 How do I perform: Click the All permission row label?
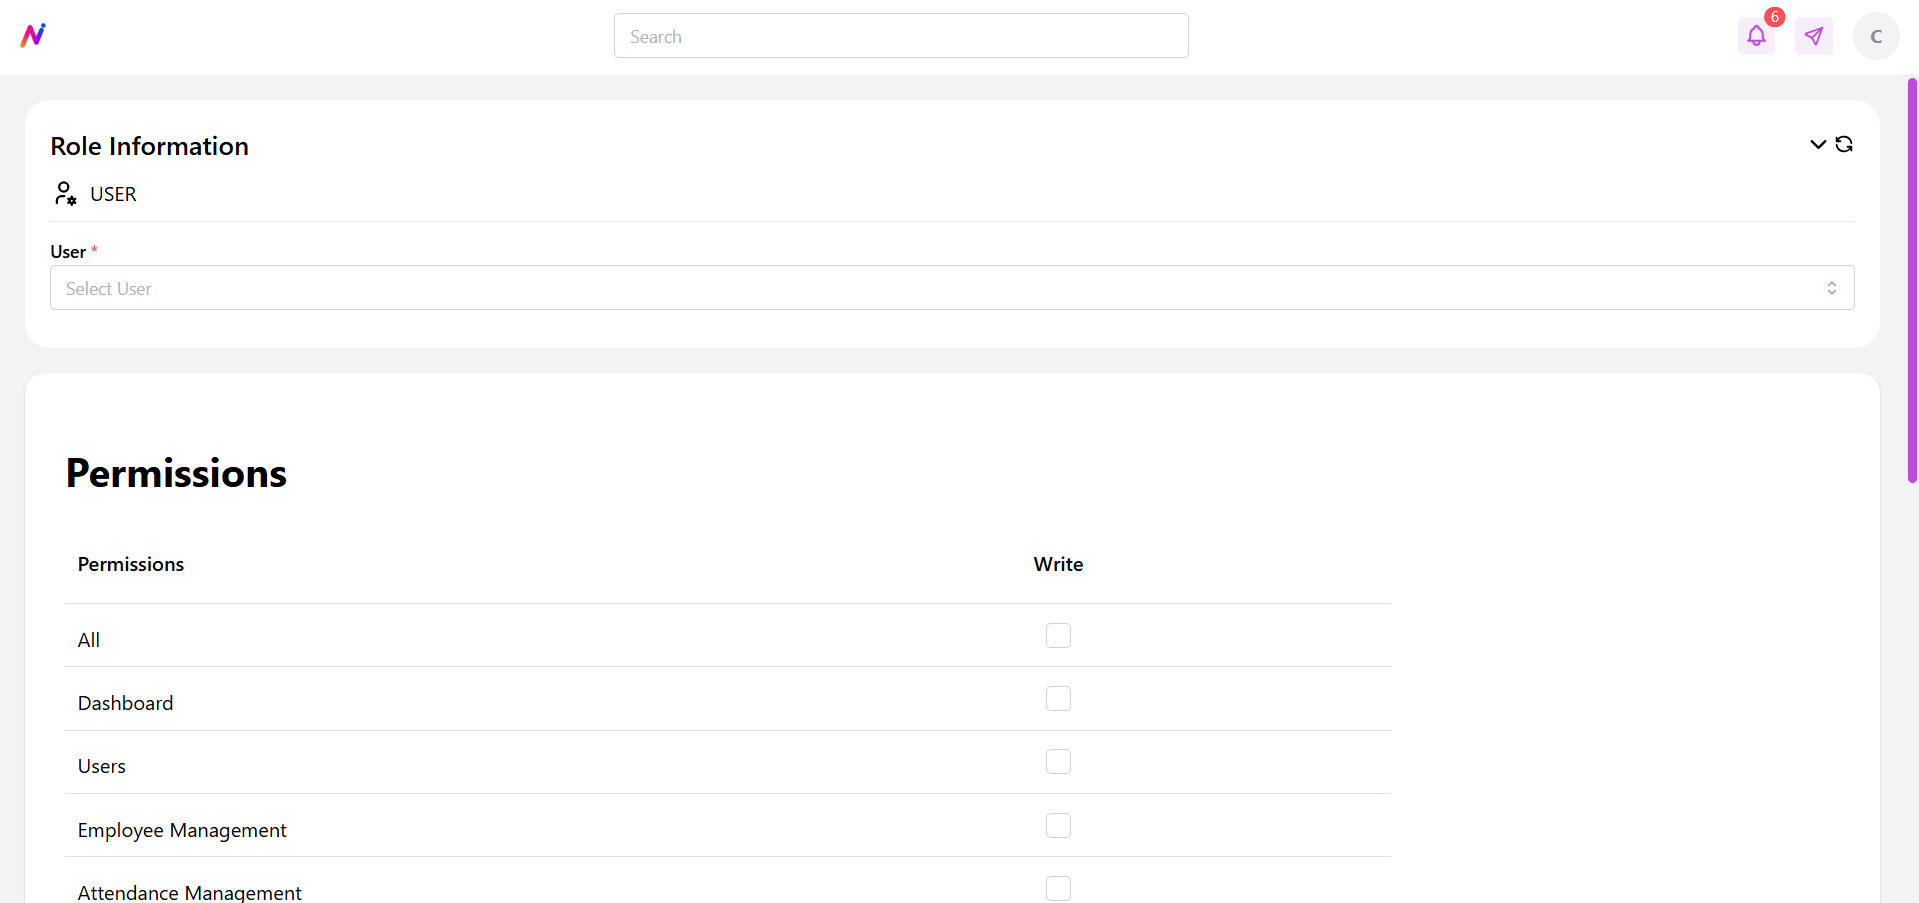tap(89, 640)
